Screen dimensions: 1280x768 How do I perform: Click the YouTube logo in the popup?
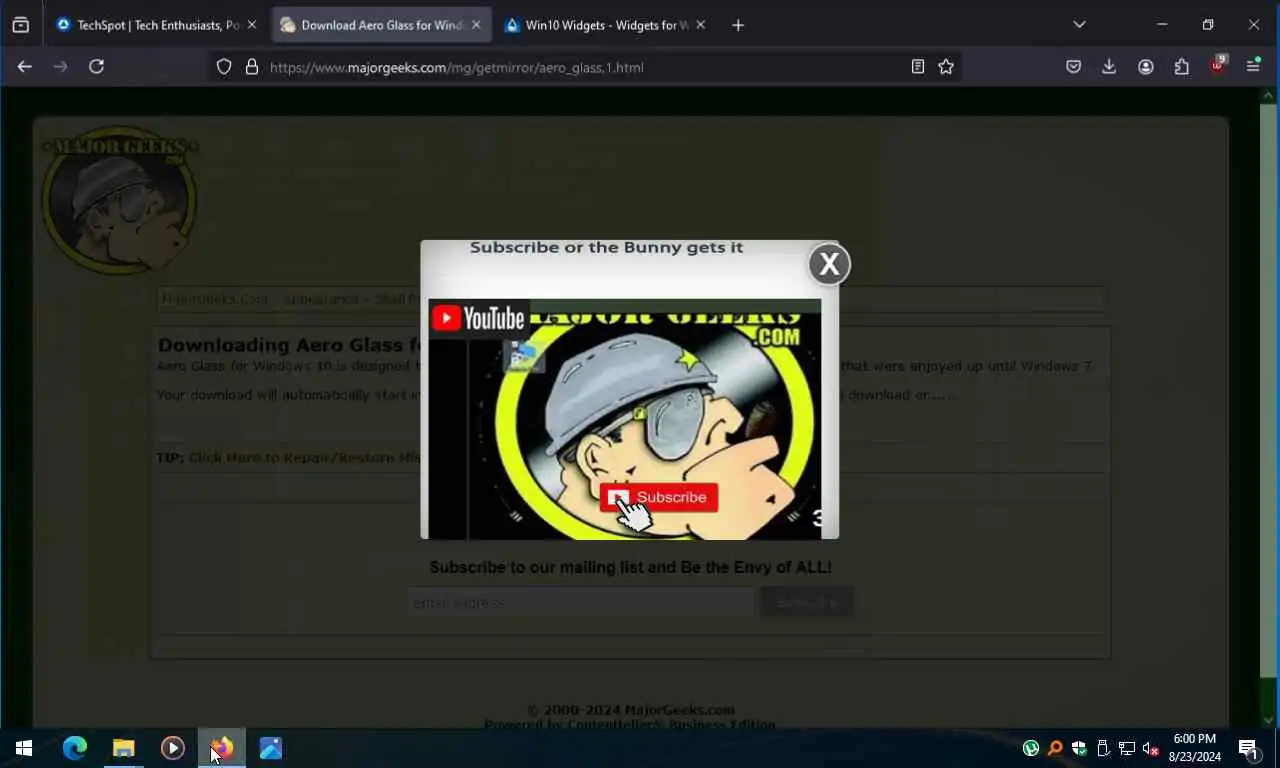pyautogui.click(x=478, y=318)
